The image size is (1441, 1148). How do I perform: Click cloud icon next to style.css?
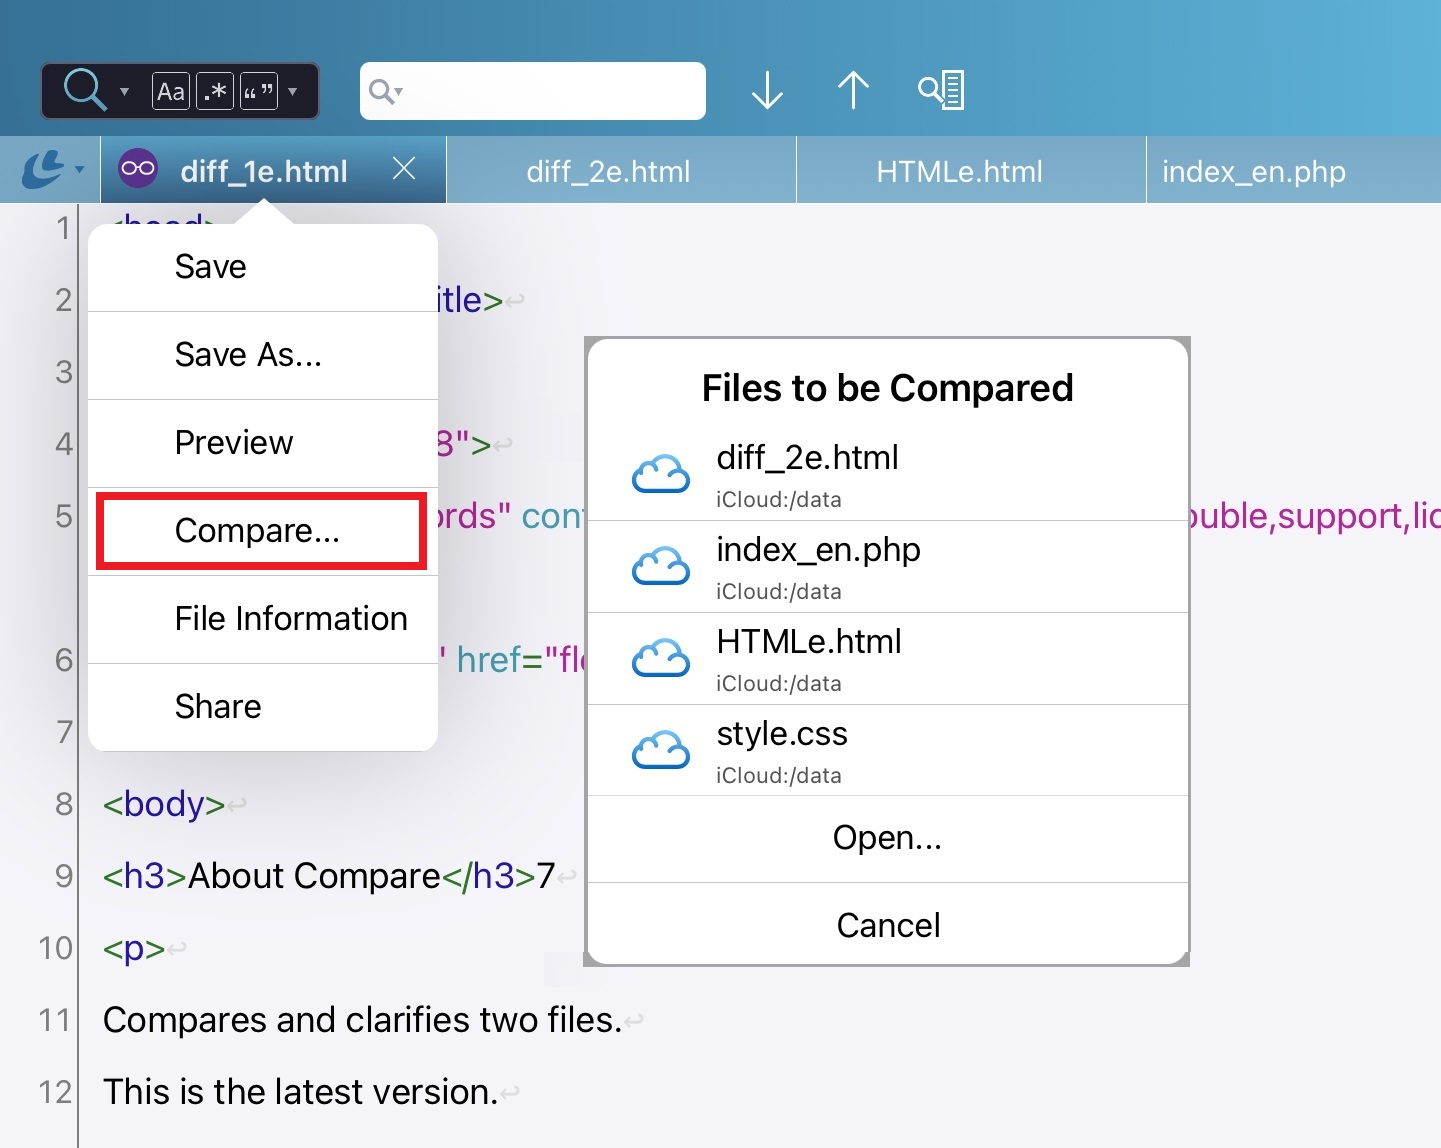(x=661, y=750)
